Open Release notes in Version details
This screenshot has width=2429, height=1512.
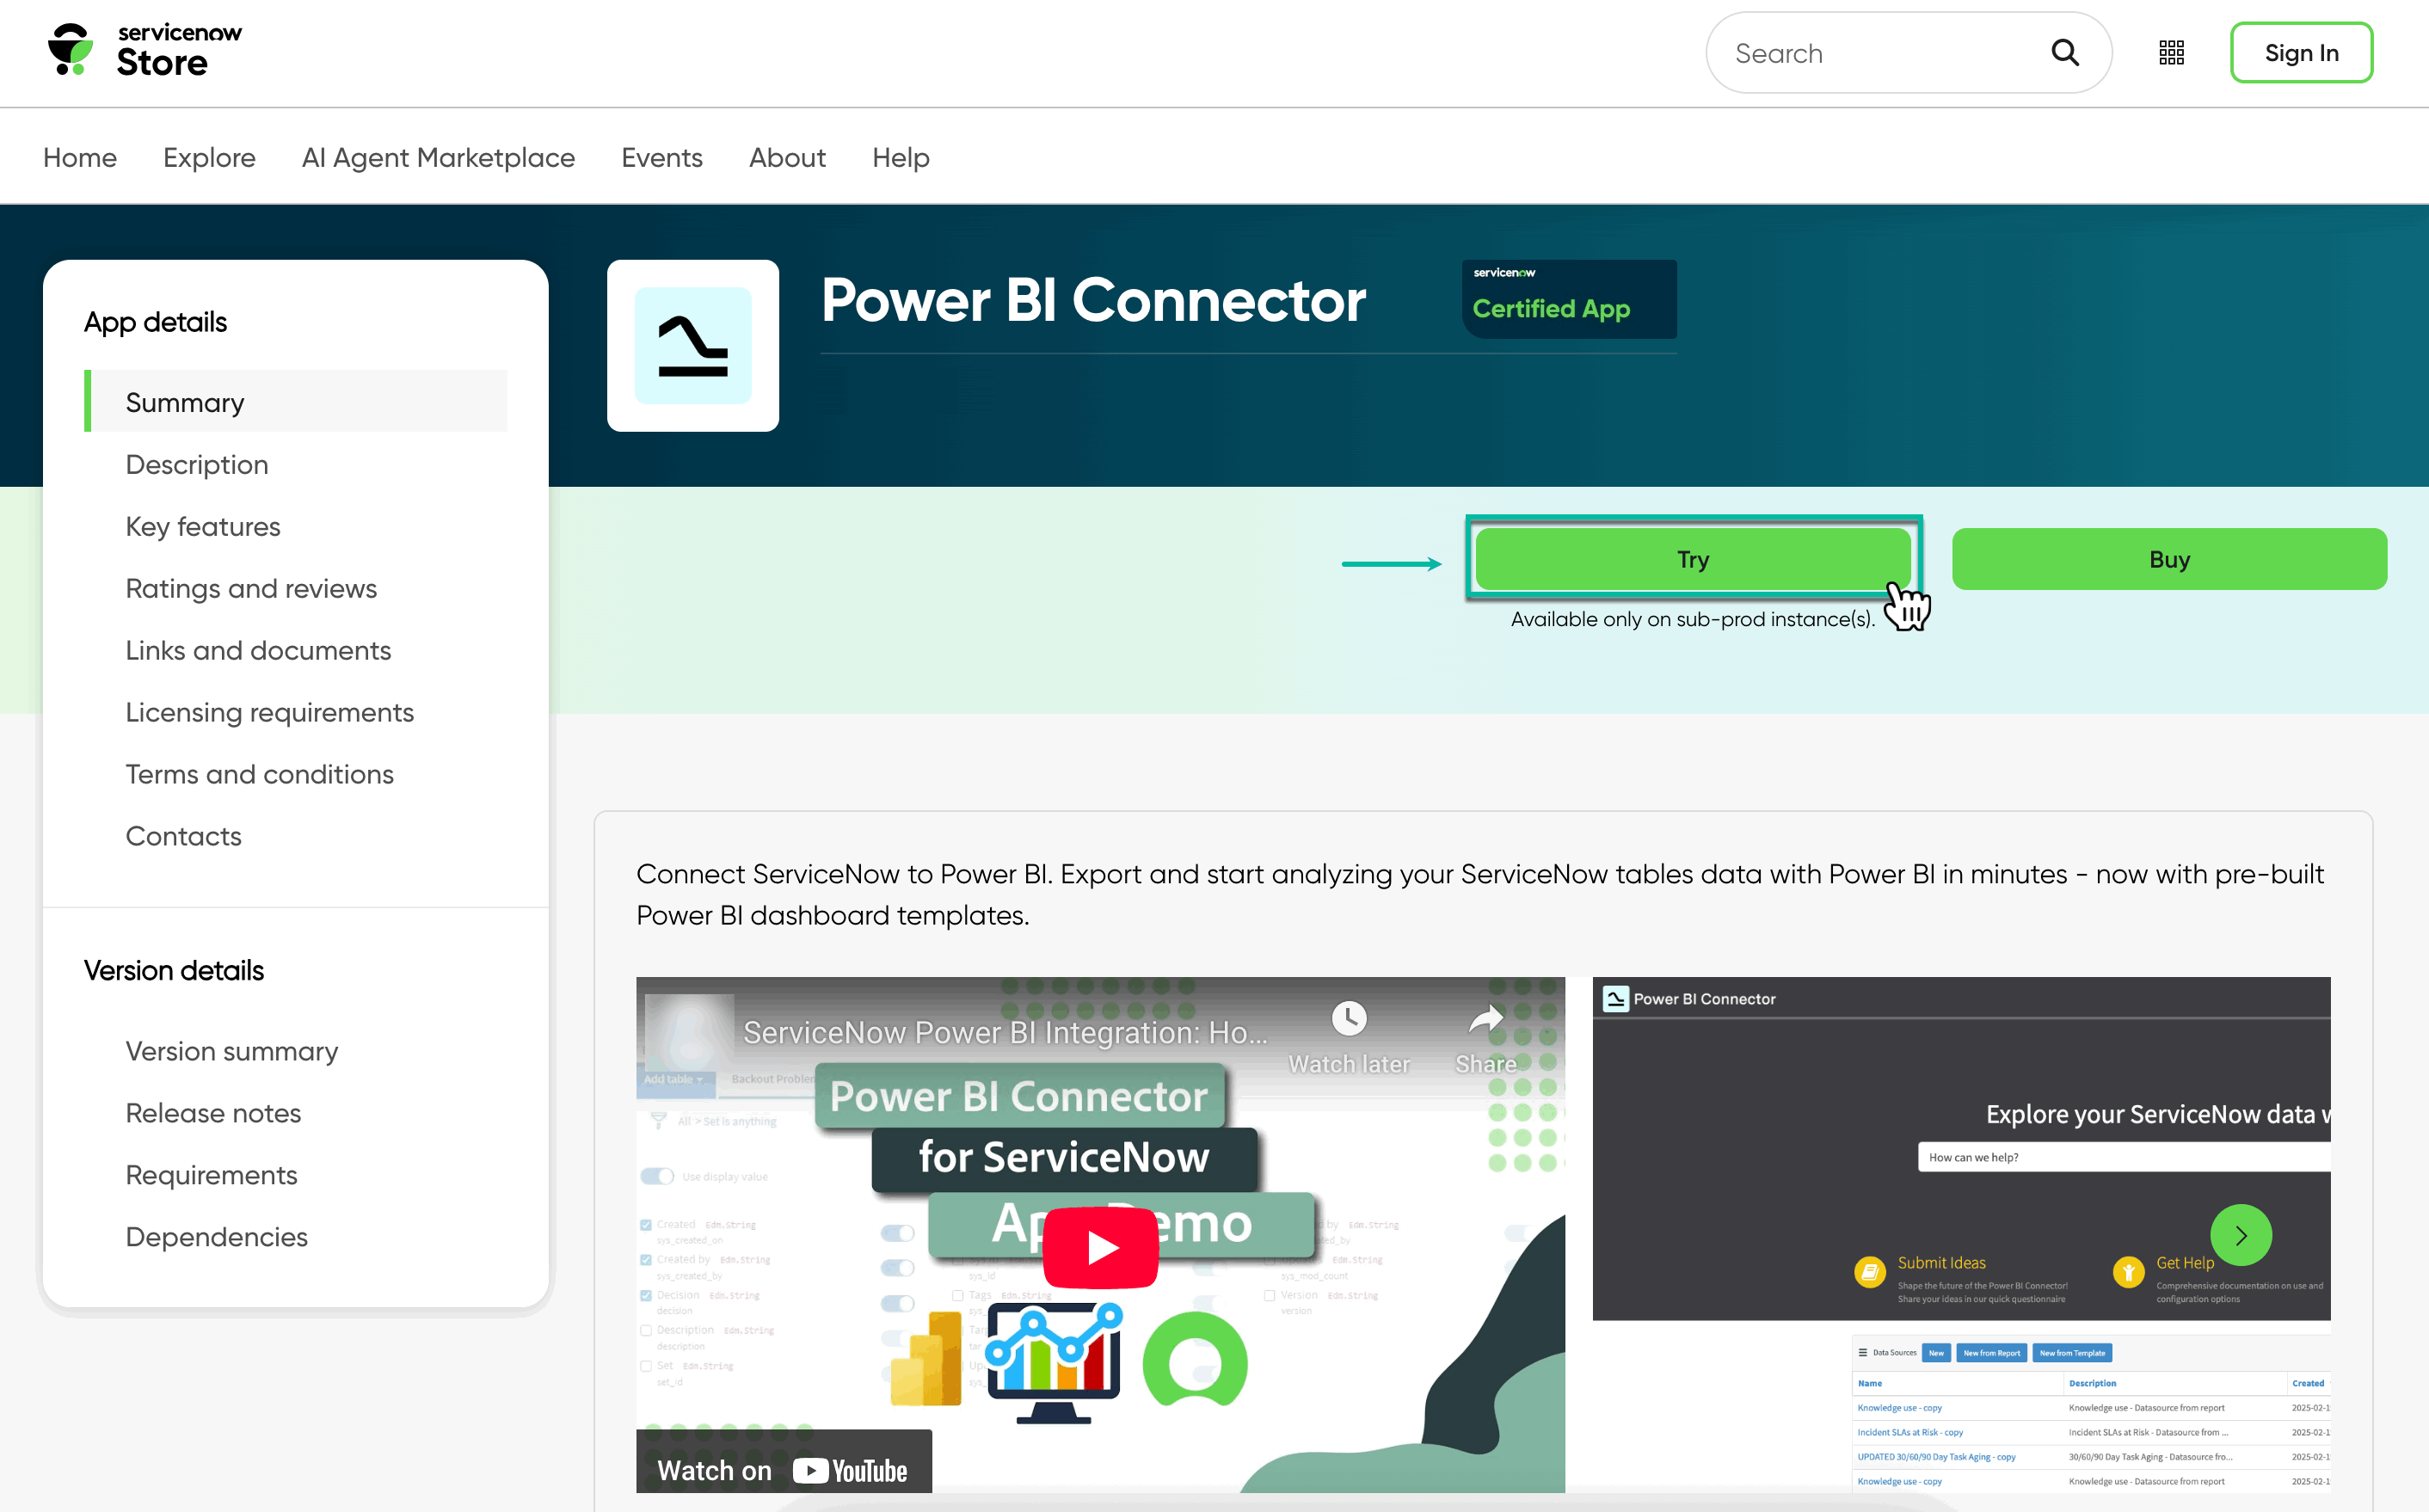click(213, 1113)
